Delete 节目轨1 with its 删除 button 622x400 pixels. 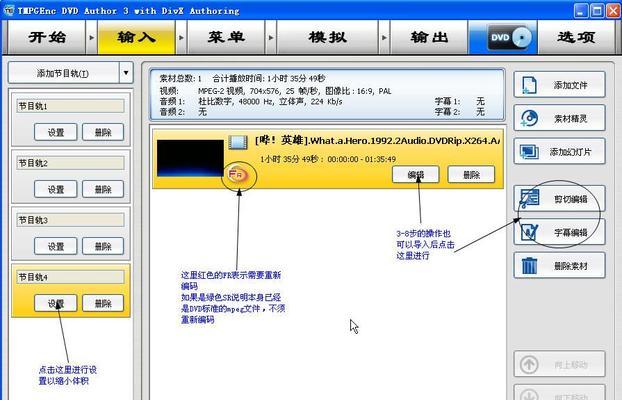(103, 132)
